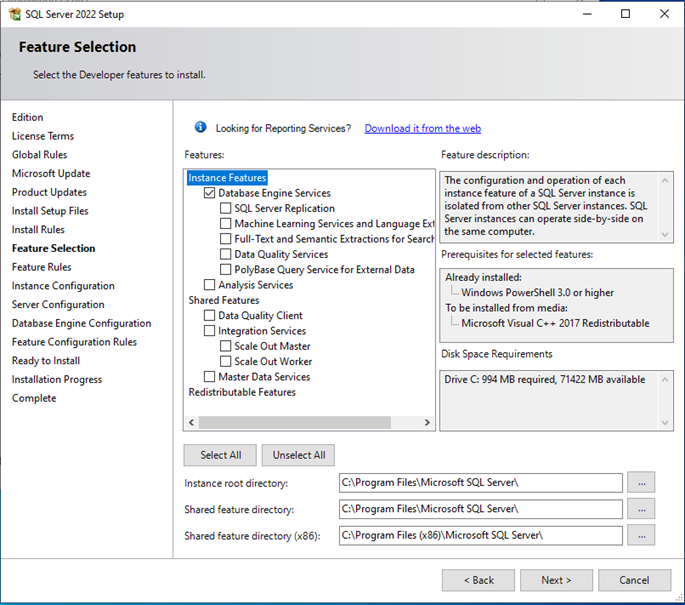Click disk space box scroll down arrow

665,422
